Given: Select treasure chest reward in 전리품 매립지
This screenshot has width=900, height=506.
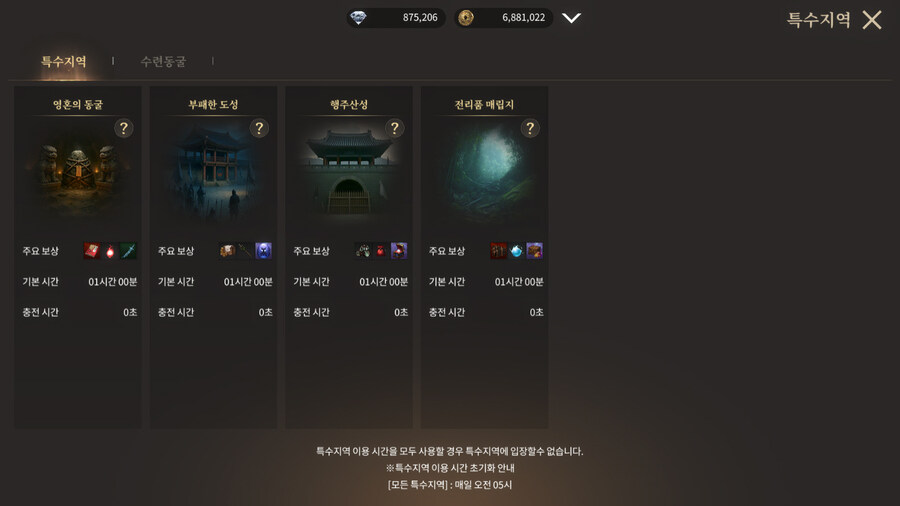Looking at the screenshot, I should click(x=534, y=251).
